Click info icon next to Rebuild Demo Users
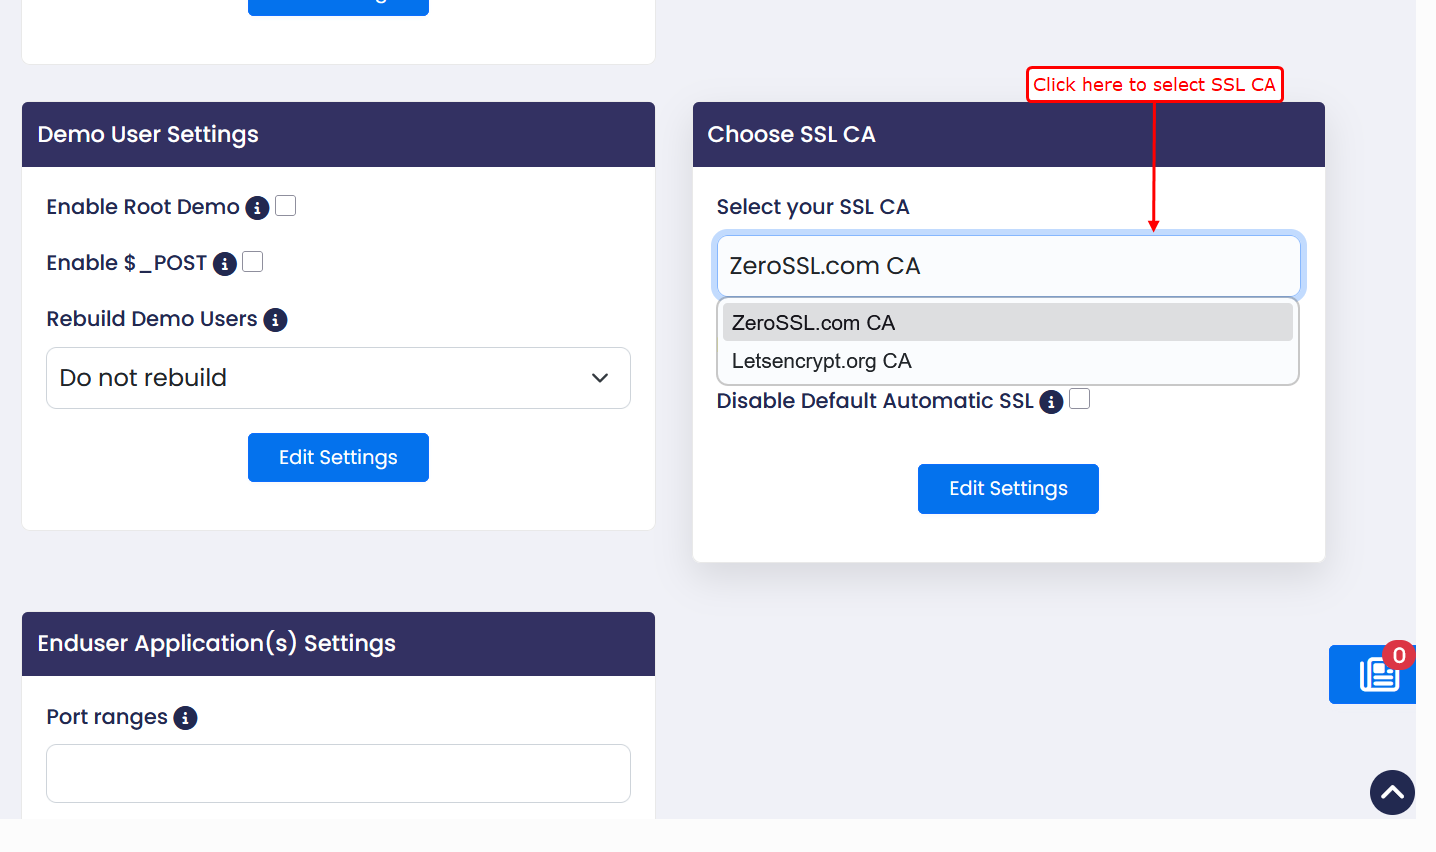This screenshot has height=852, width=1436. click(x=275, y=320)
